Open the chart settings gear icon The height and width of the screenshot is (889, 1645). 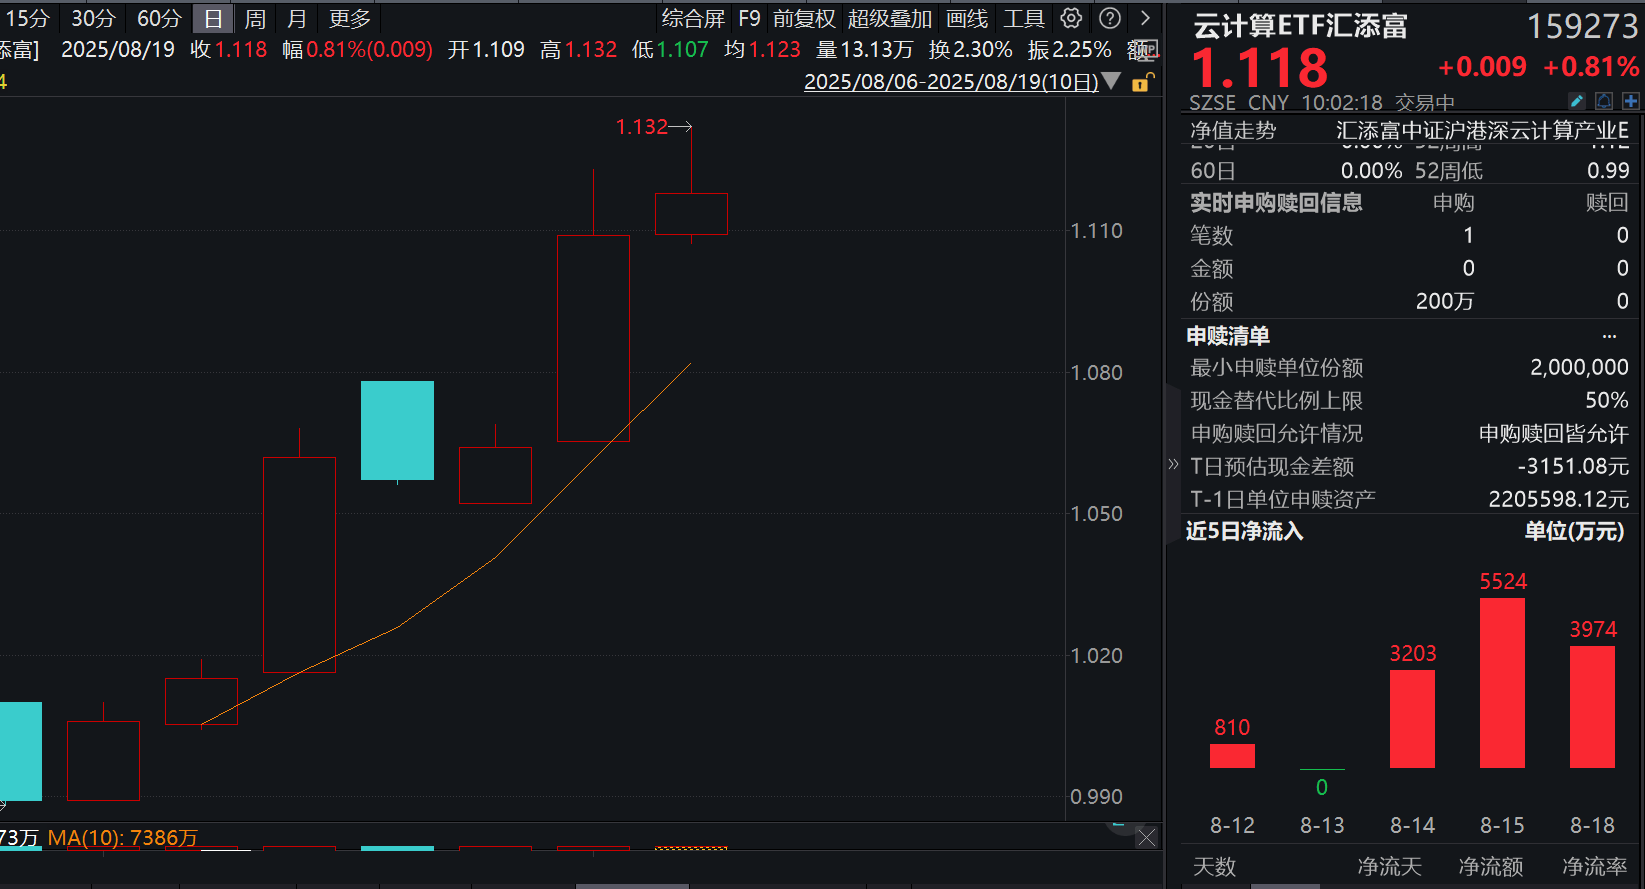point(1071,18)
